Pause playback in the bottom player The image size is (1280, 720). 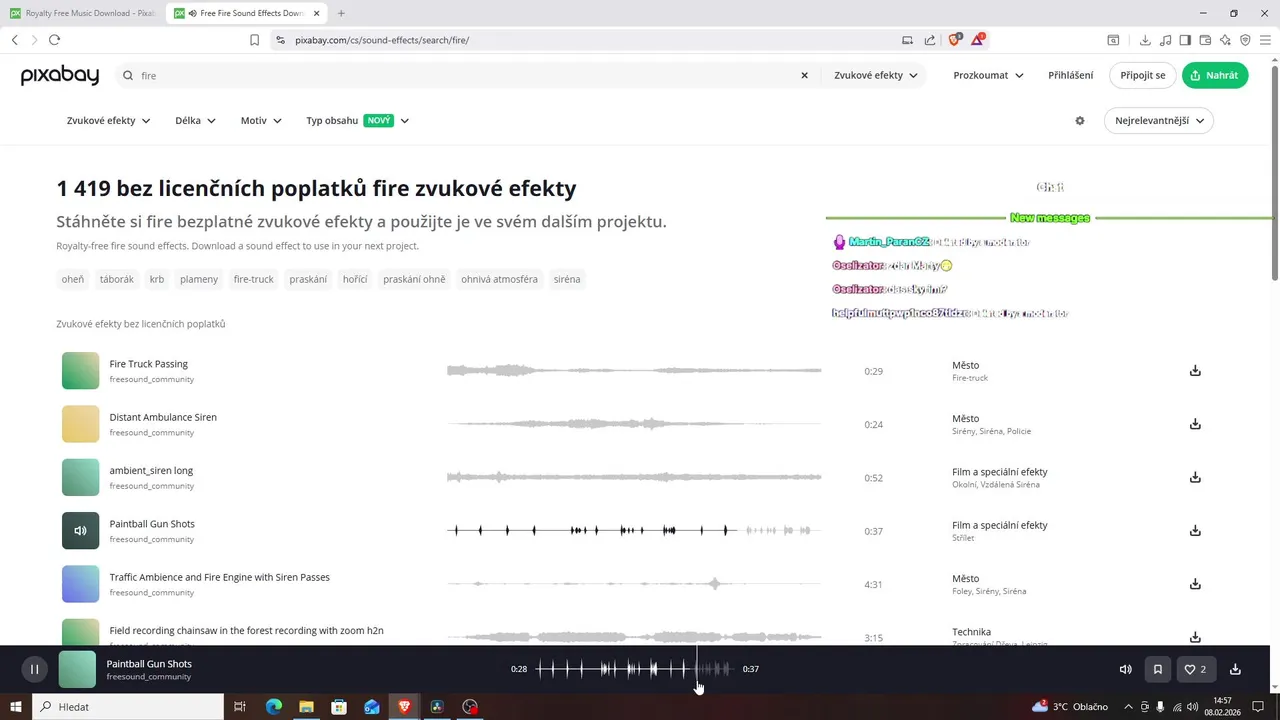pos(34,669)
